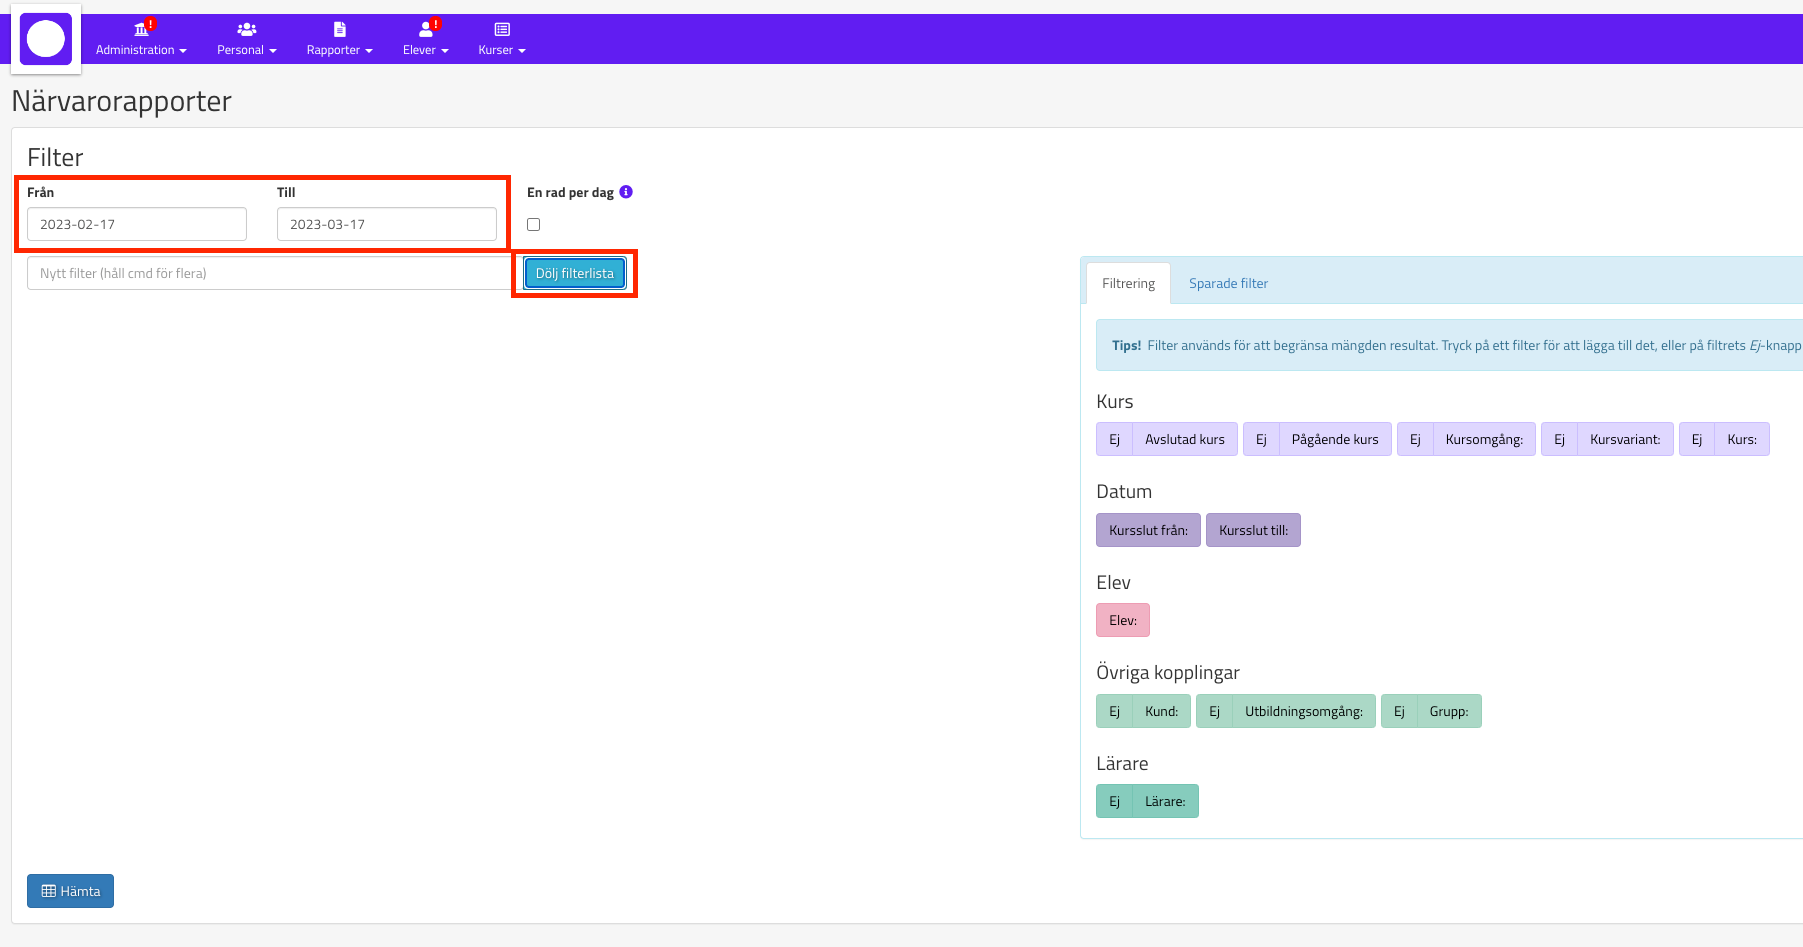The width and height of the screenshot is (1803, 947).
Task: Expand the Kurser dropdown menu
Action: (501, 50)
